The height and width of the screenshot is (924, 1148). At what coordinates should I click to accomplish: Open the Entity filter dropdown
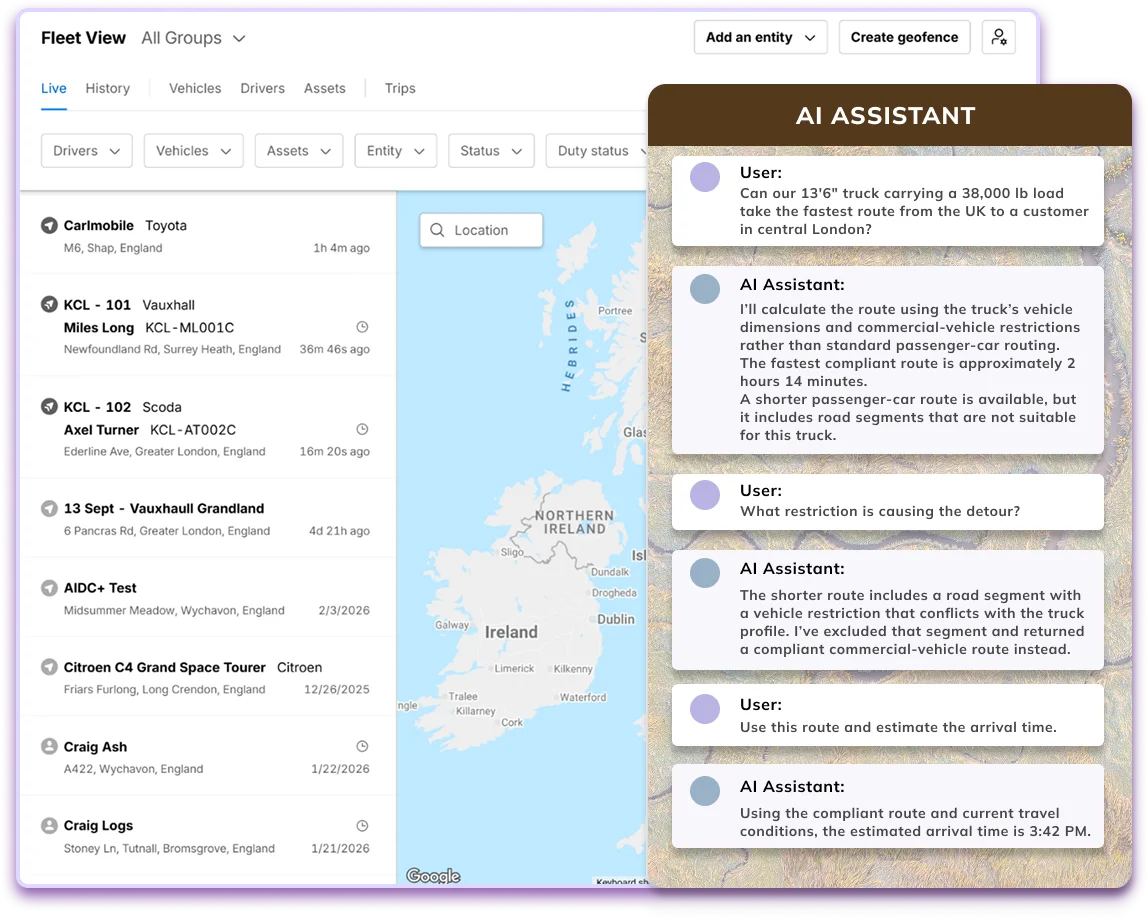point(395,151)
